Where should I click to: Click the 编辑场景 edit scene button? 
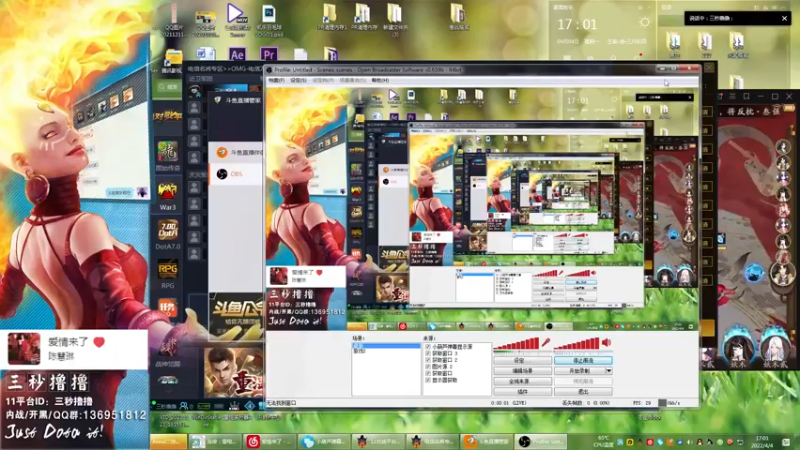(522, 371)
